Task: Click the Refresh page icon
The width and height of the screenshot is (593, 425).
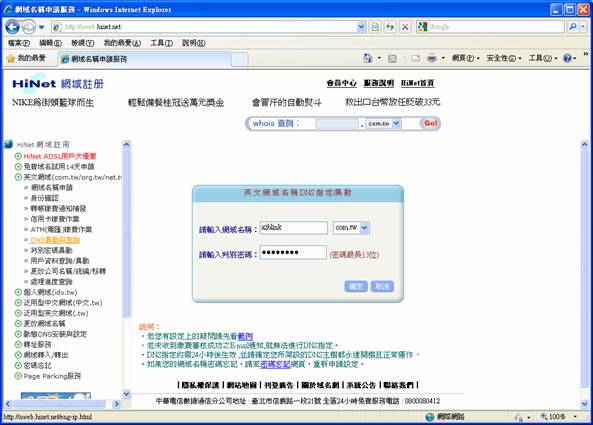Action: (390, 27)
